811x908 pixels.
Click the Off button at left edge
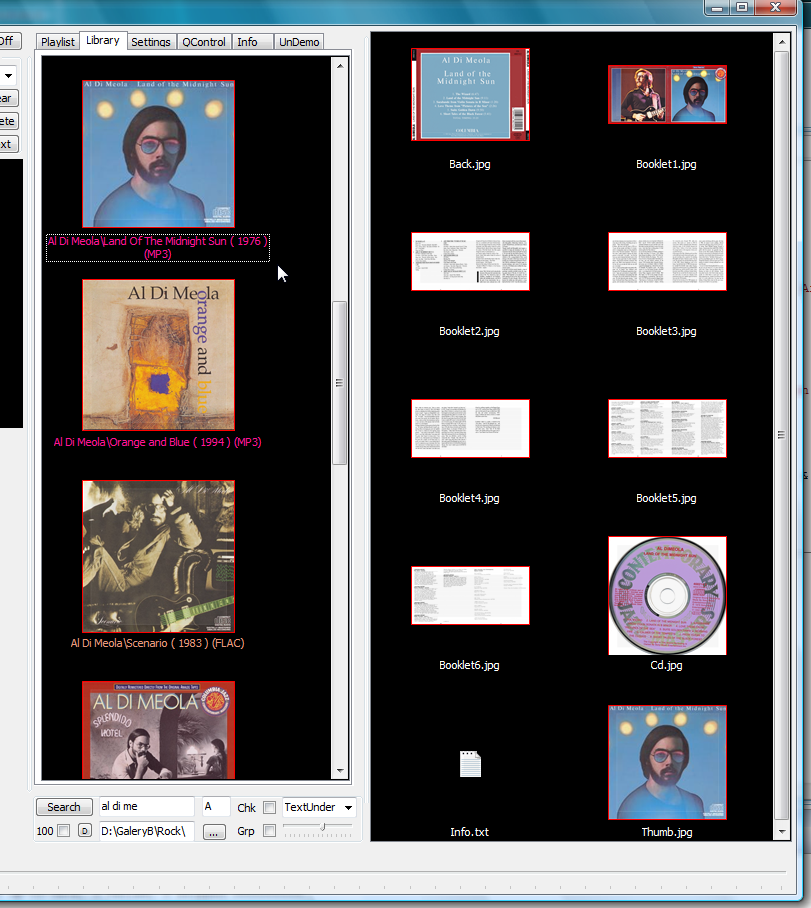[x=10, y=41]
